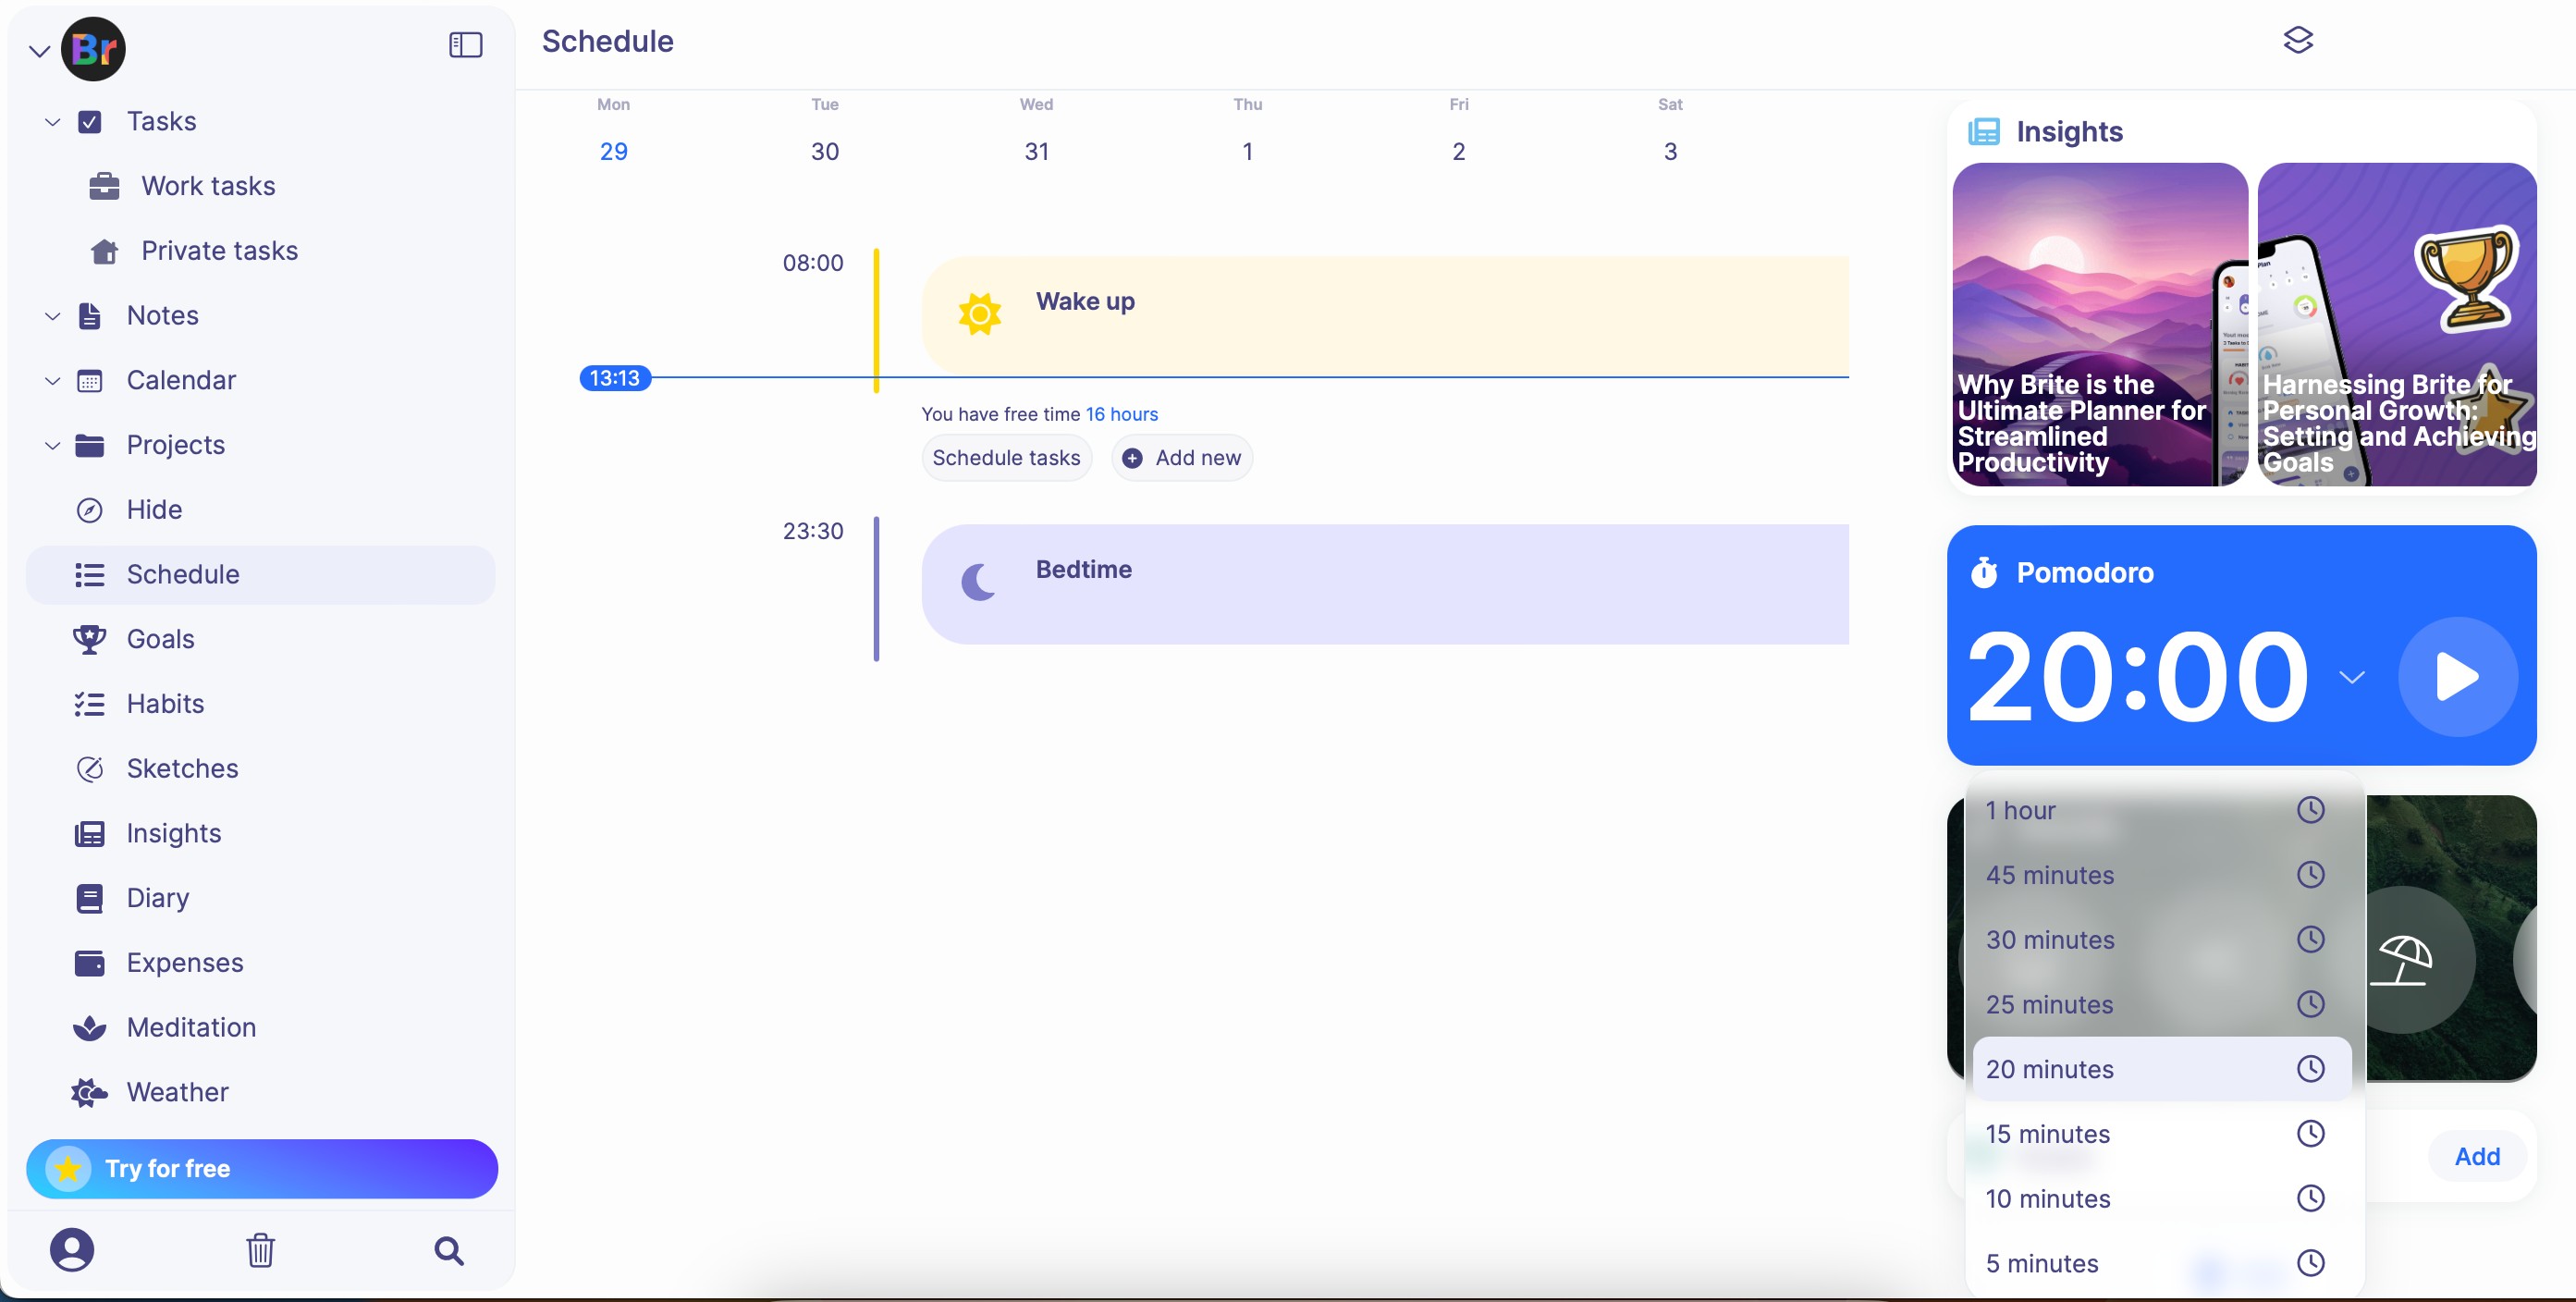Toggle the Tasks checkbox icon in the sidebar

(x=89, y=122)
